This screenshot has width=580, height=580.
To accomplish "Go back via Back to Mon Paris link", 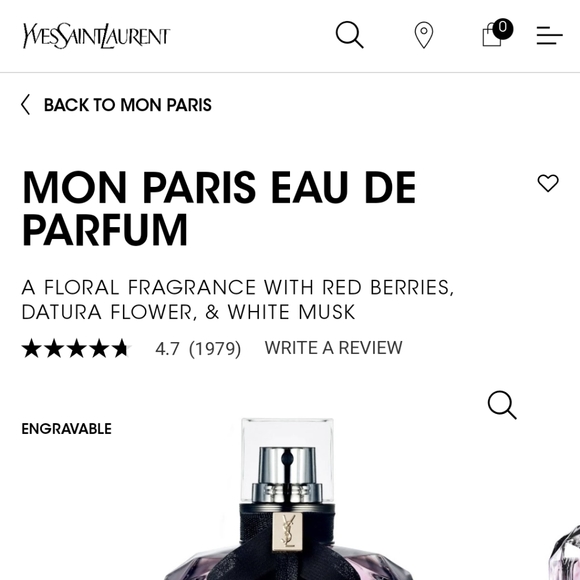I will [128, 105].
